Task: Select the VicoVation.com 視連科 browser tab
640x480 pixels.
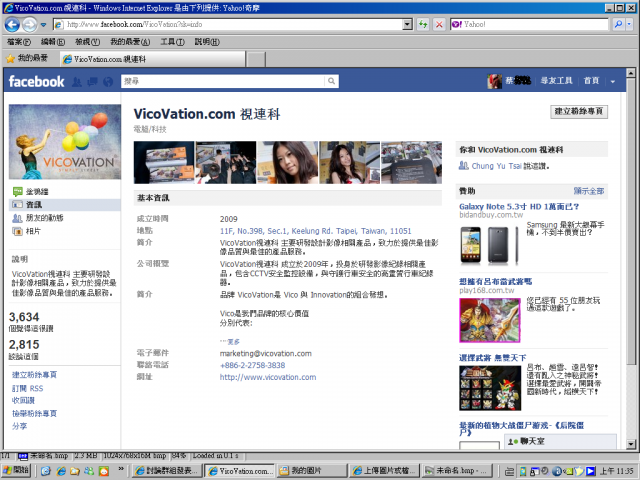Action: click(153, 59)
